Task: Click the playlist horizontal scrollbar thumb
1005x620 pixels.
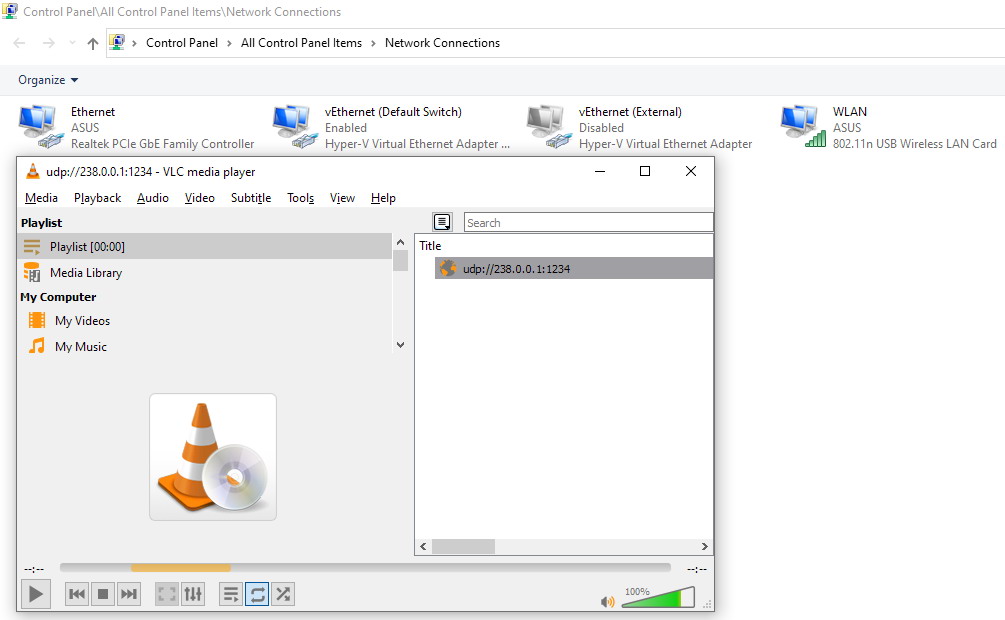Action: click(x=463, y=546)
